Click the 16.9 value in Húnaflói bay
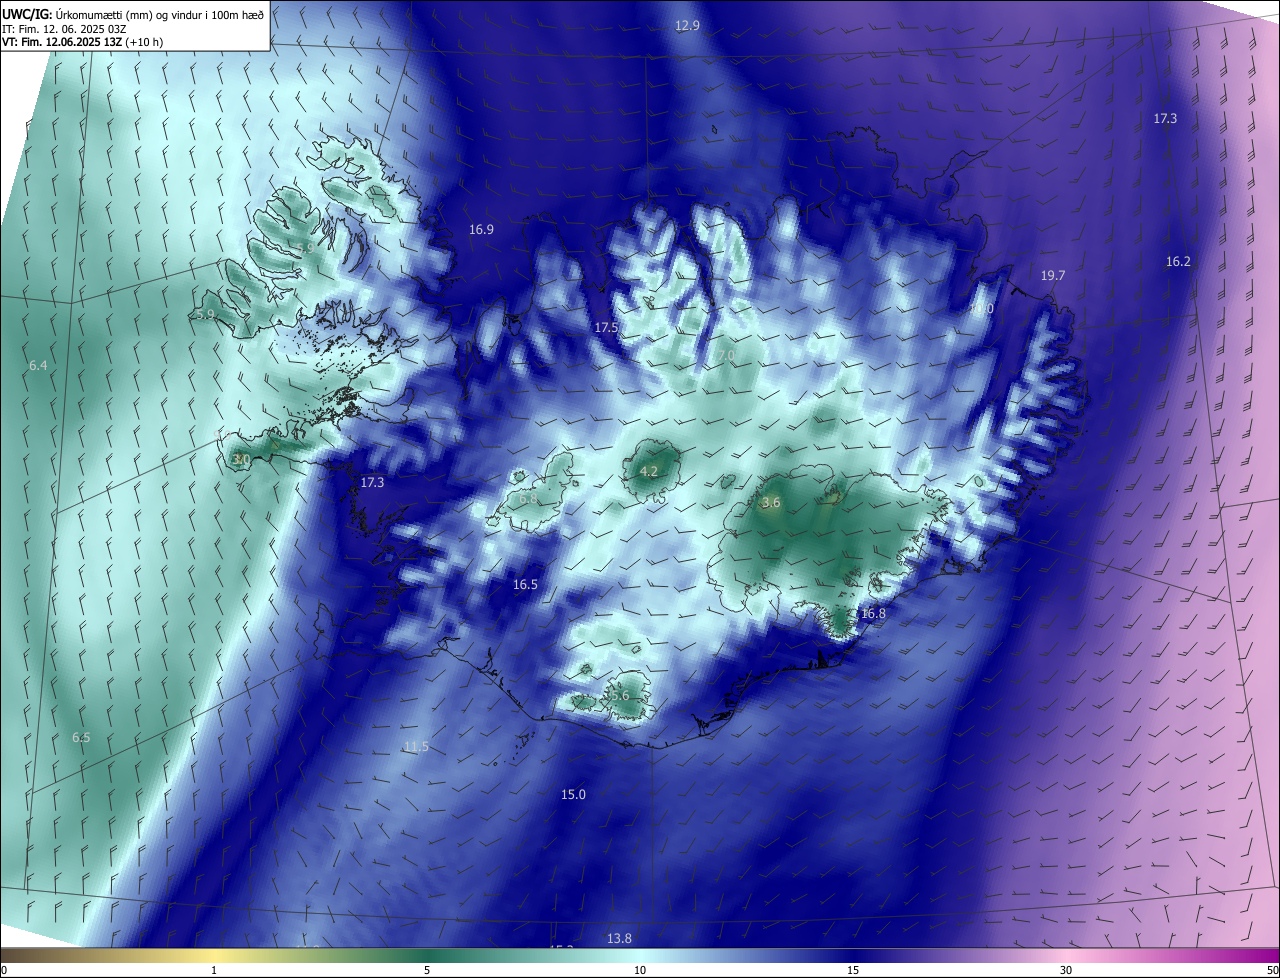Viewport: 1280px width, 978px height. click(481, 230)
